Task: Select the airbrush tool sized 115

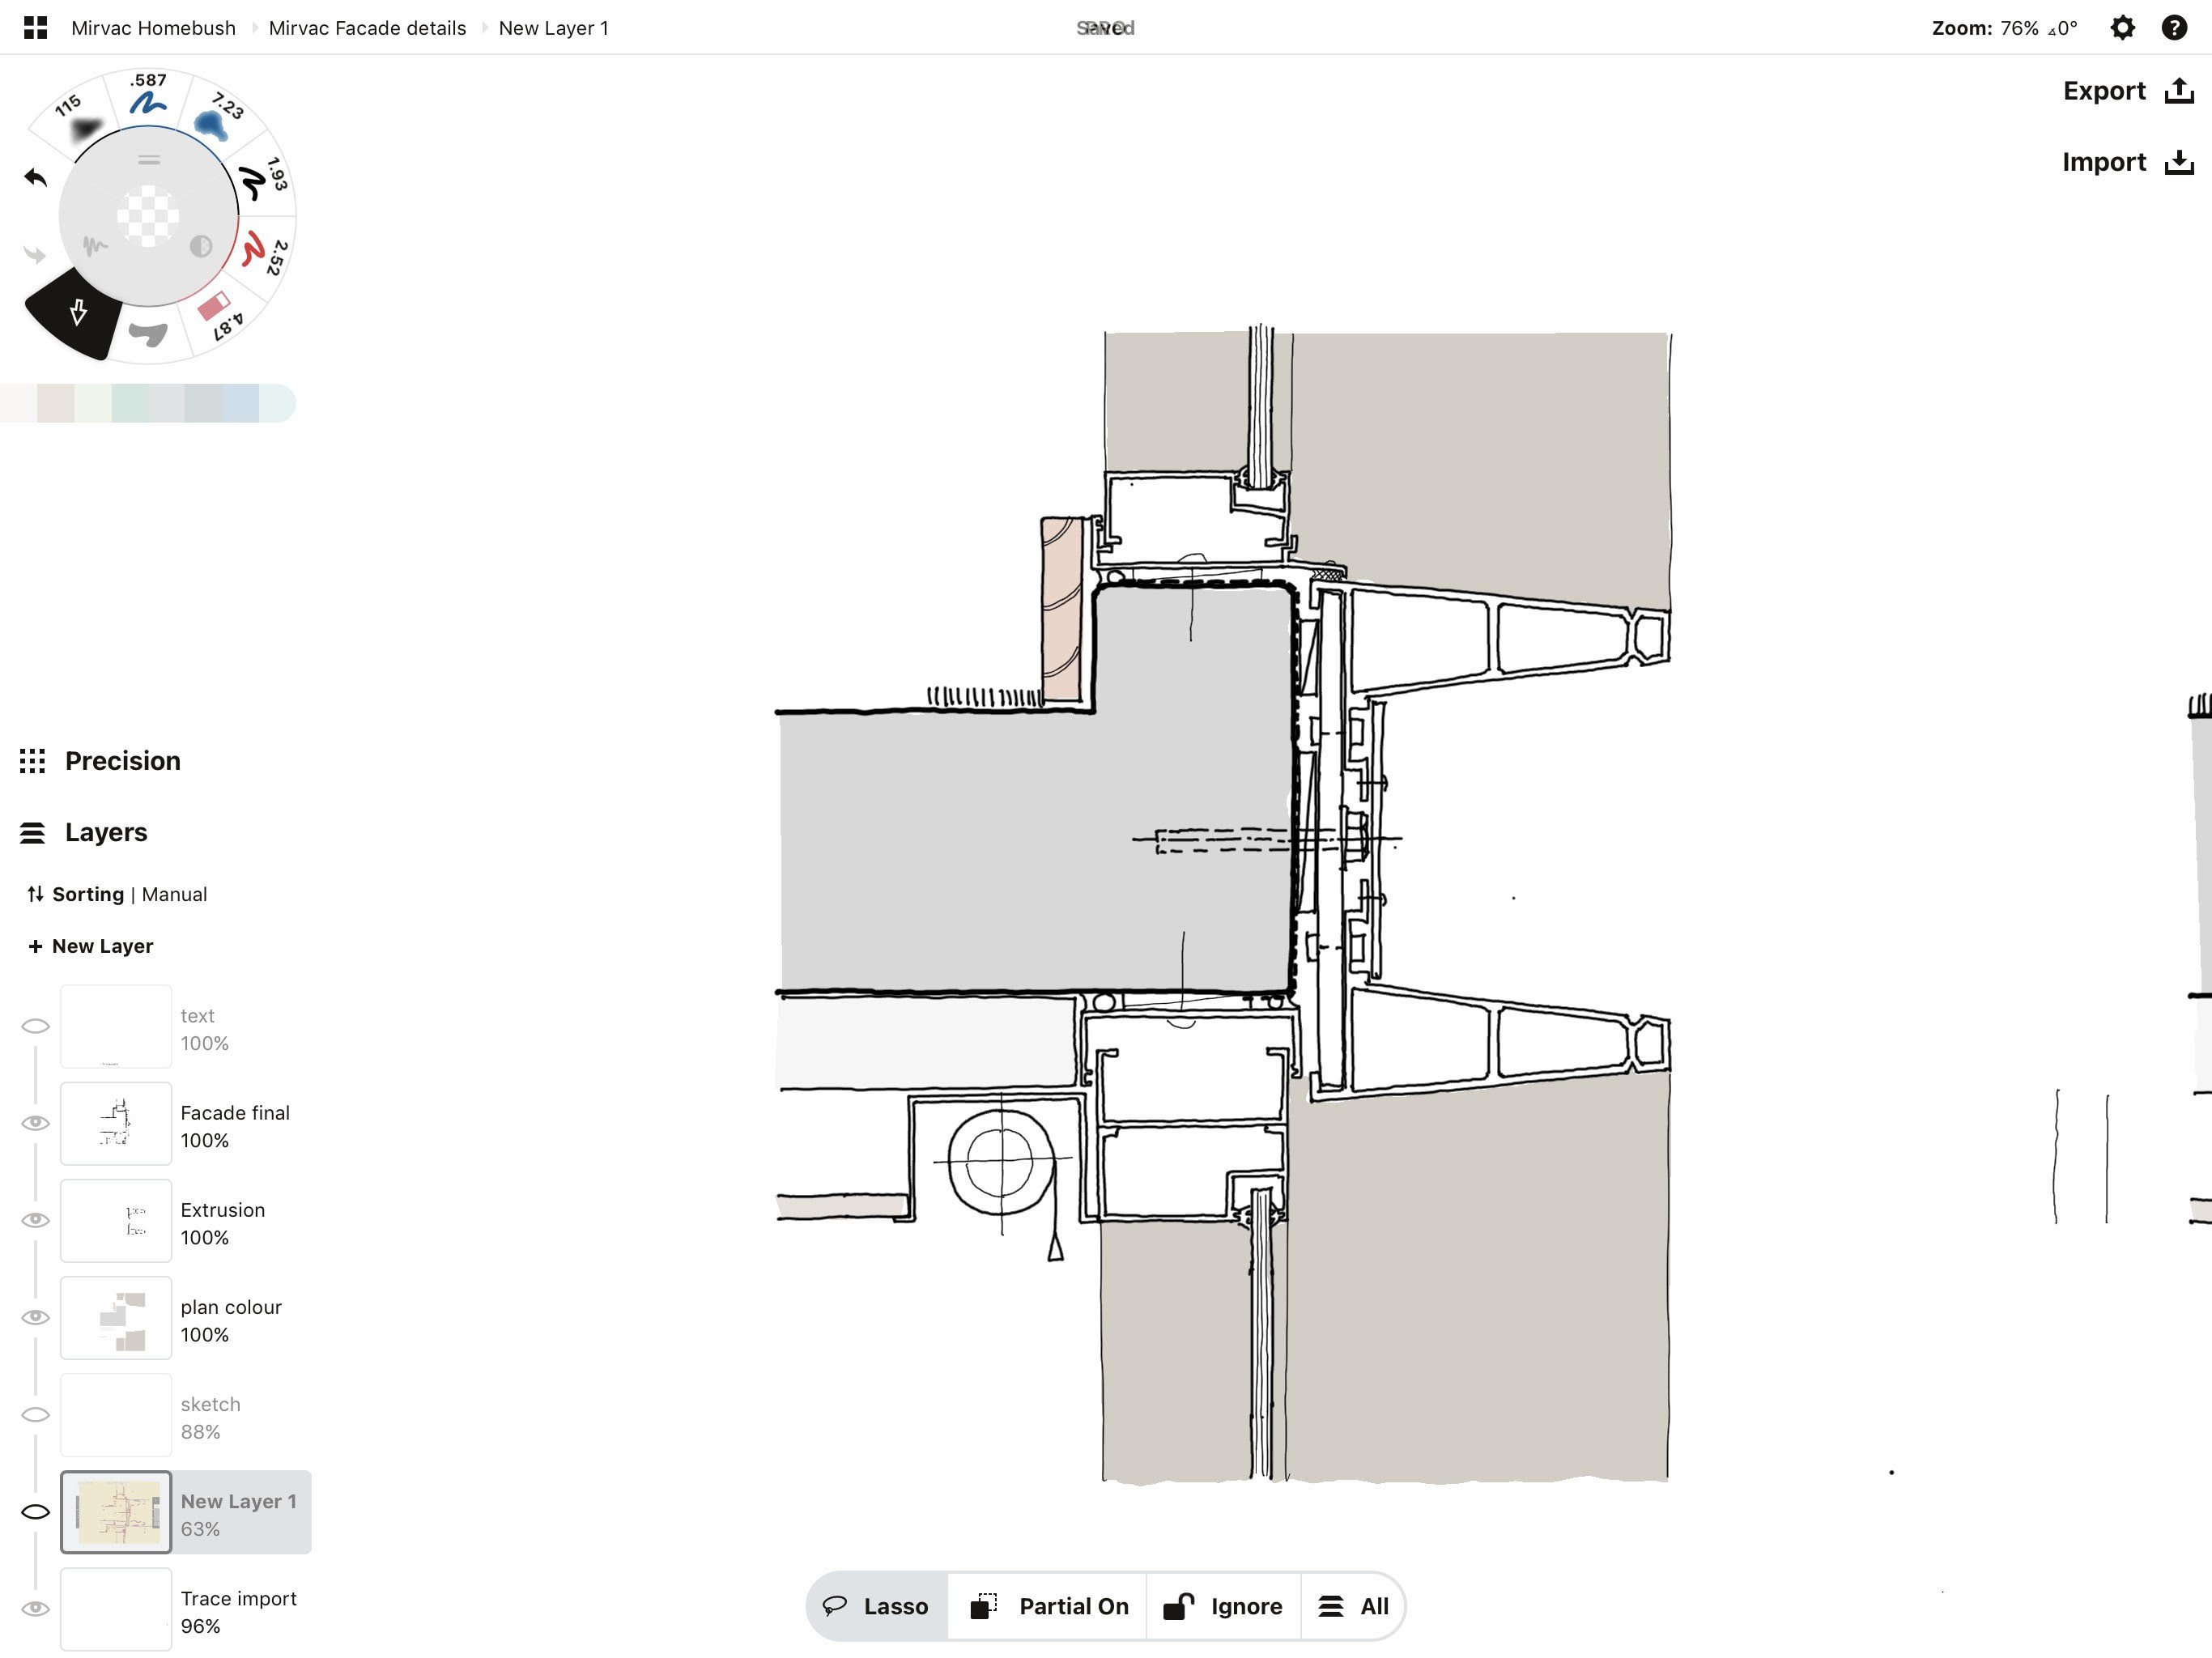Action: pyautogui.click(x=78, y=120)
